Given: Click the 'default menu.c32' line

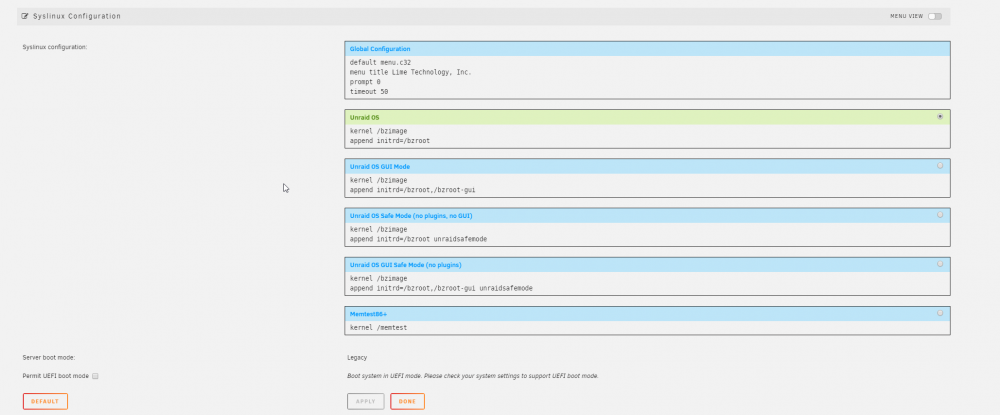Looking at the screenshot, I should [379, 62].
